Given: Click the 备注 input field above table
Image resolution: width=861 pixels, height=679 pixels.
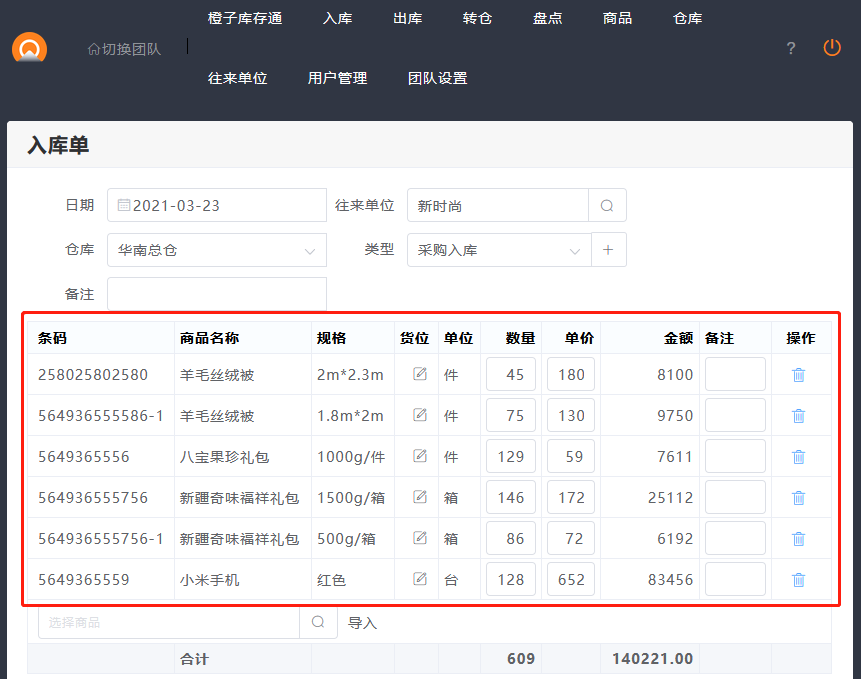Looking at the screenshot, I should 216,294.
